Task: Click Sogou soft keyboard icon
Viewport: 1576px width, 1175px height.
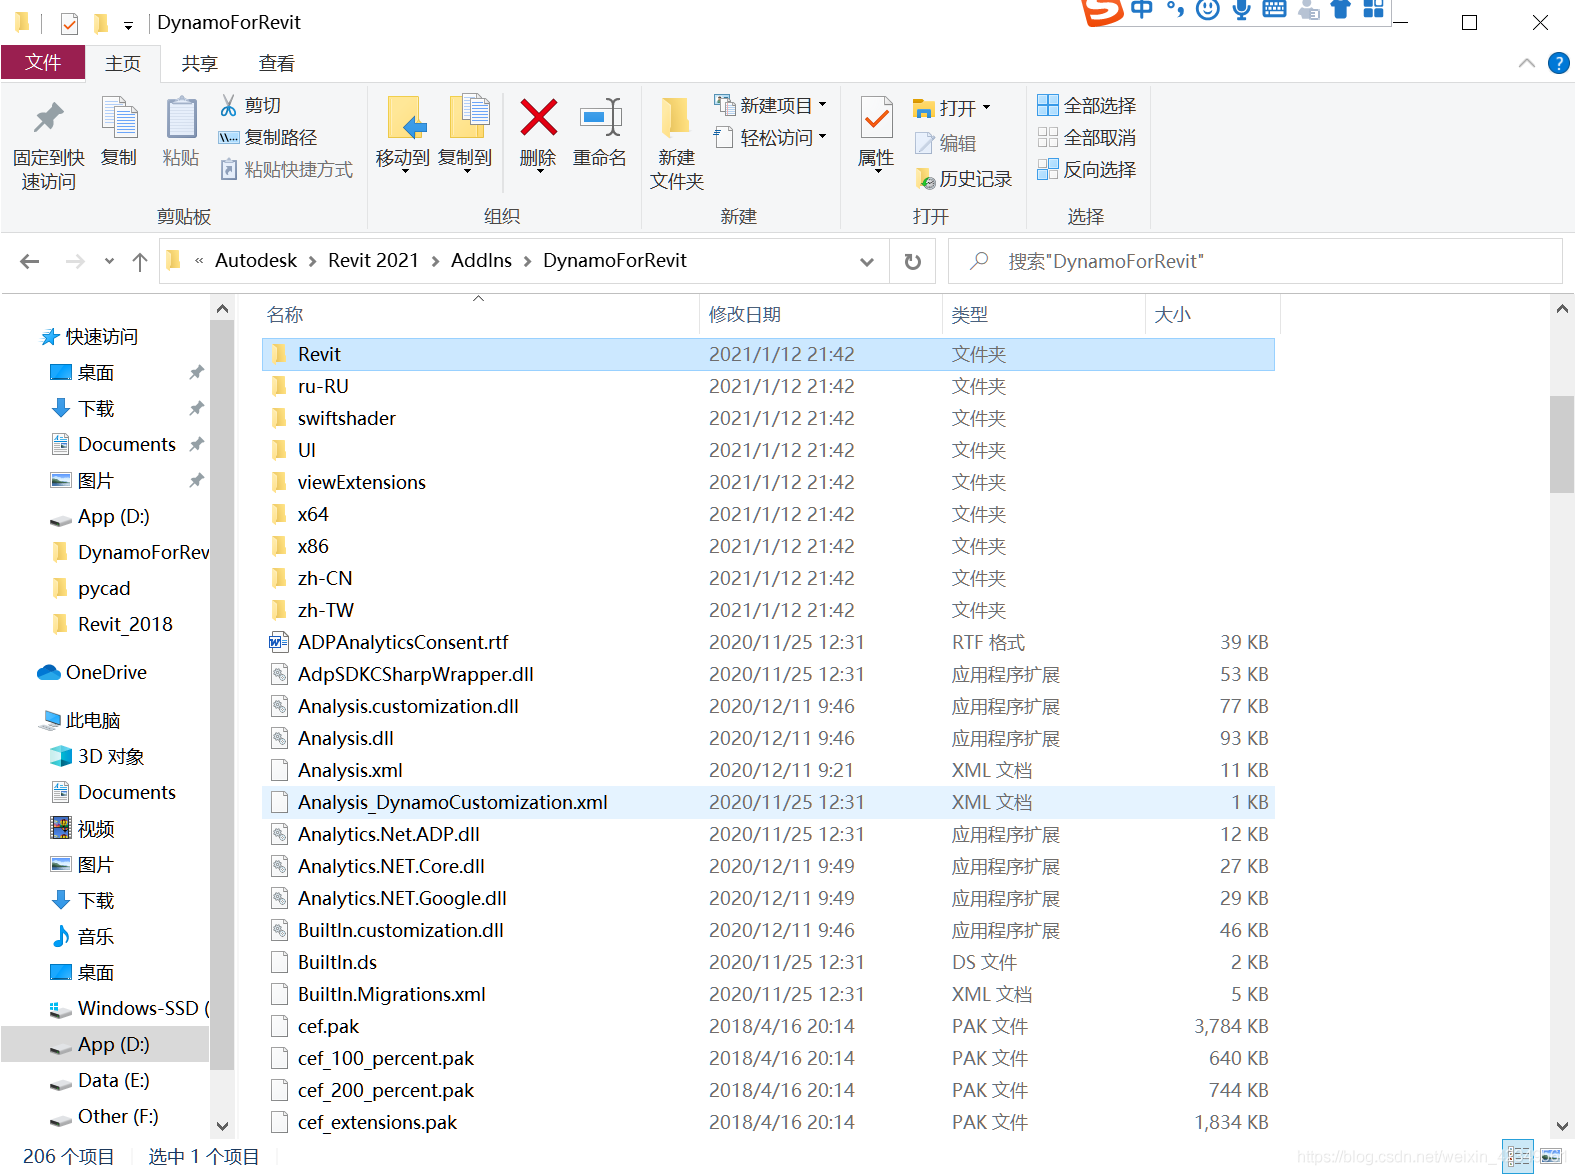Action: pyautogui.click(x=1274, y=10)
